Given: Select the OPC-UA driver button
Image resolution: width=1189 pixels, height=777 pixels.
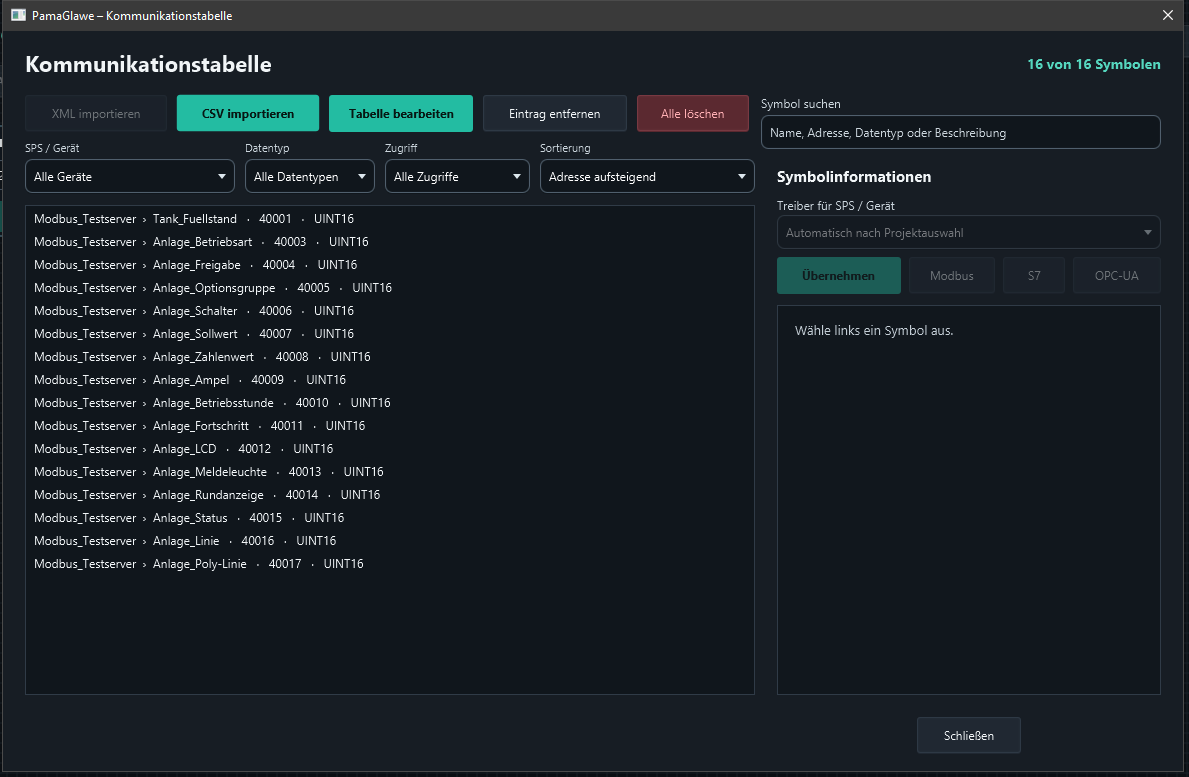Looking at the screenshot, I should pyautogui.click(x=1116, y=276).
